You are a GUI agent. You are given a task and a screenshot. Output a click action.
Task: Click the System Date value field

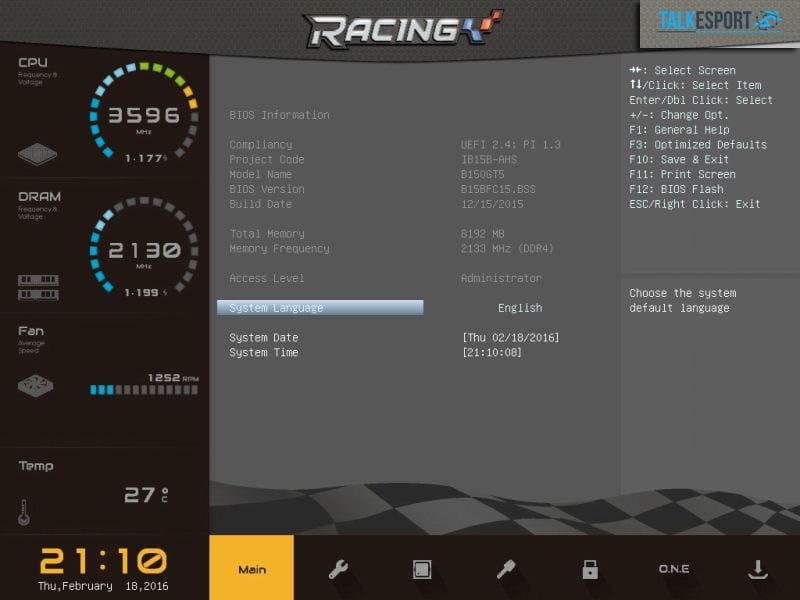click(x=510, y=338)
